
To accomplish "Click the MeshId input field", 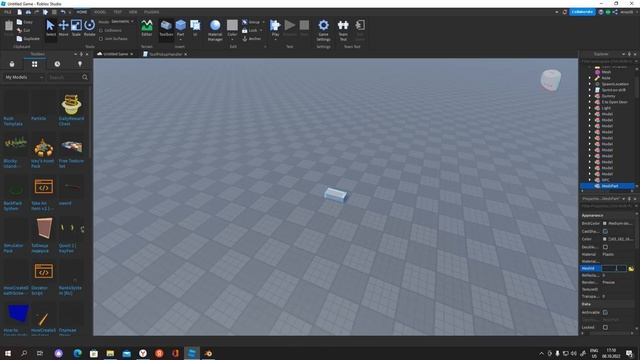I will click(614, 269).
